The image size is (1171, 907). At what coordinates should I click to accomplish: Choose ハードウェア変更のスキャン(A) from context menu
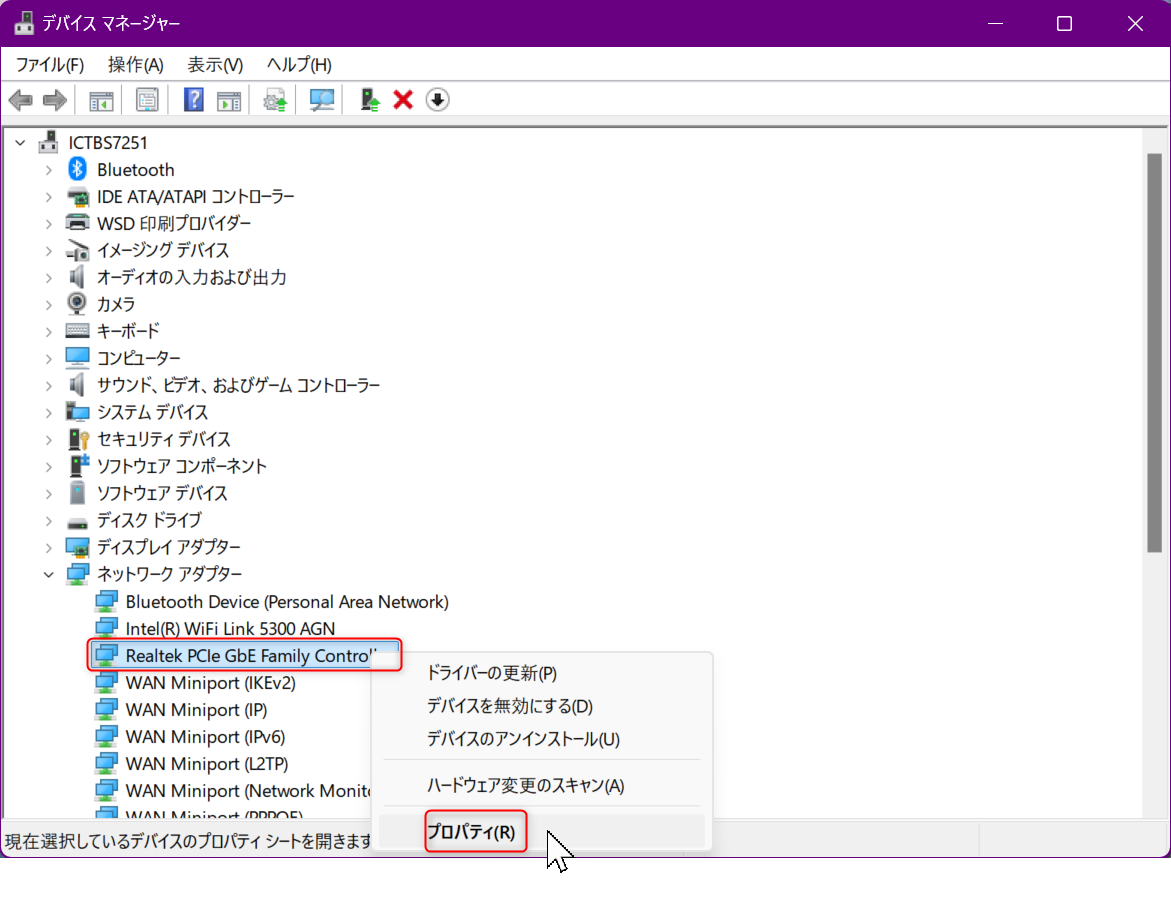point(542,784)
